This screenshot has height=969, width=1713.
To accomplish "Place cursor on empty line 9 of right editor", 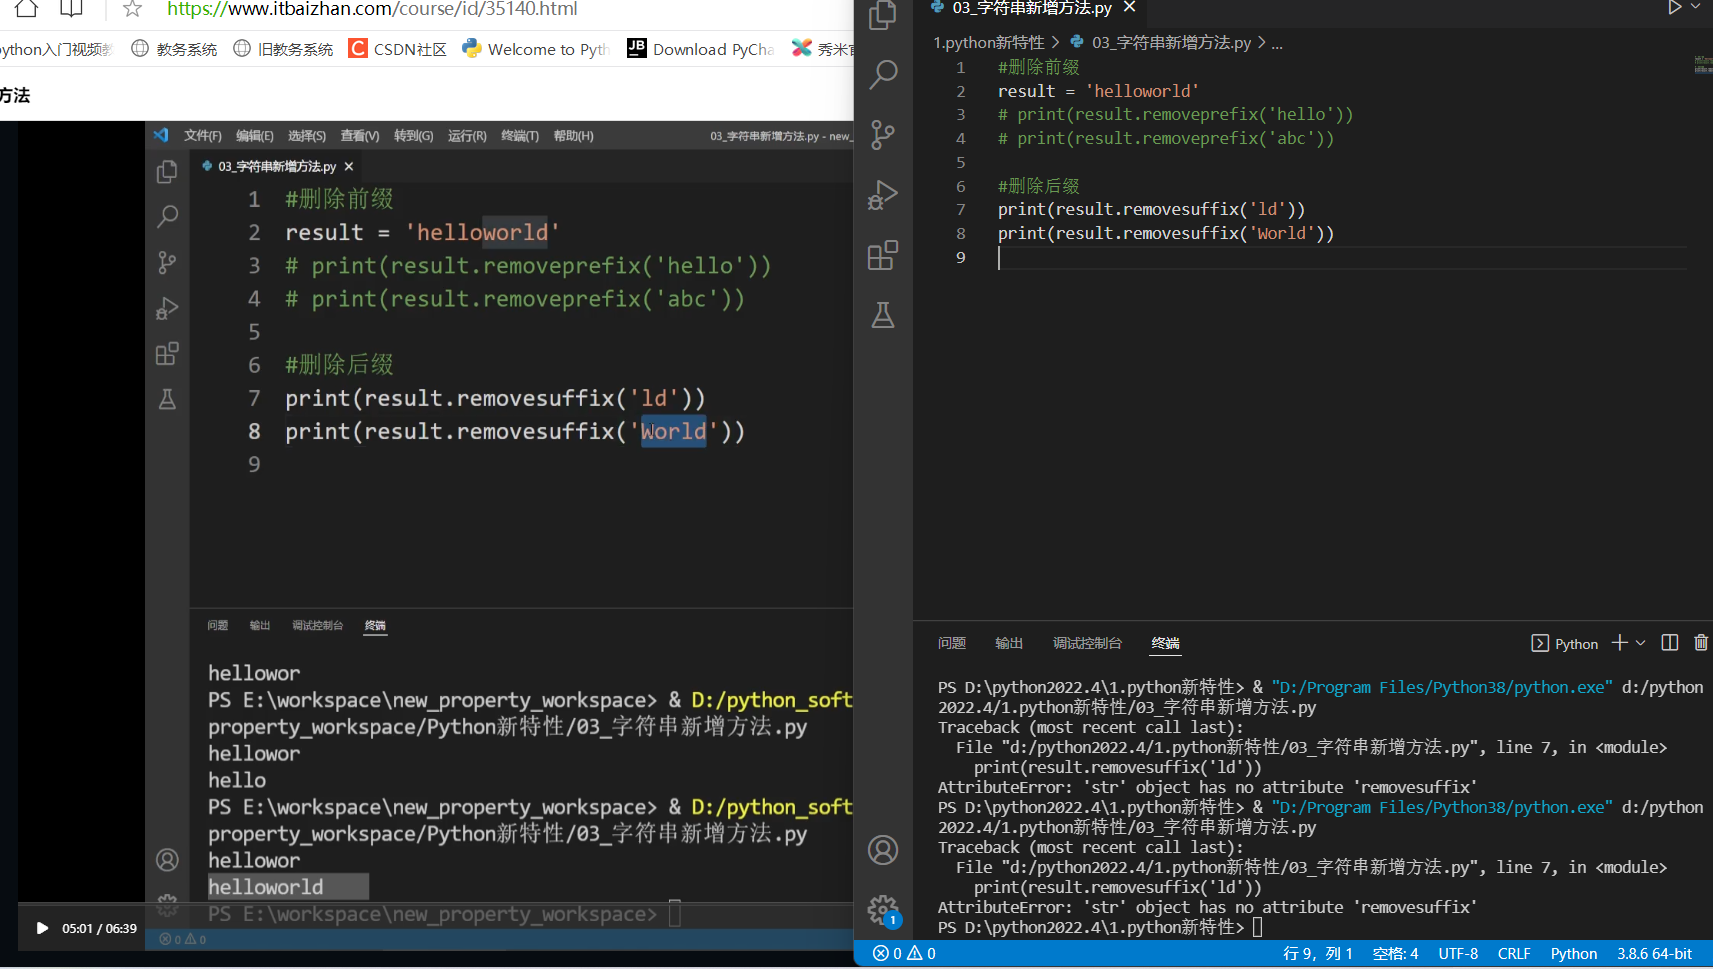I will (x=1340, y=257).
